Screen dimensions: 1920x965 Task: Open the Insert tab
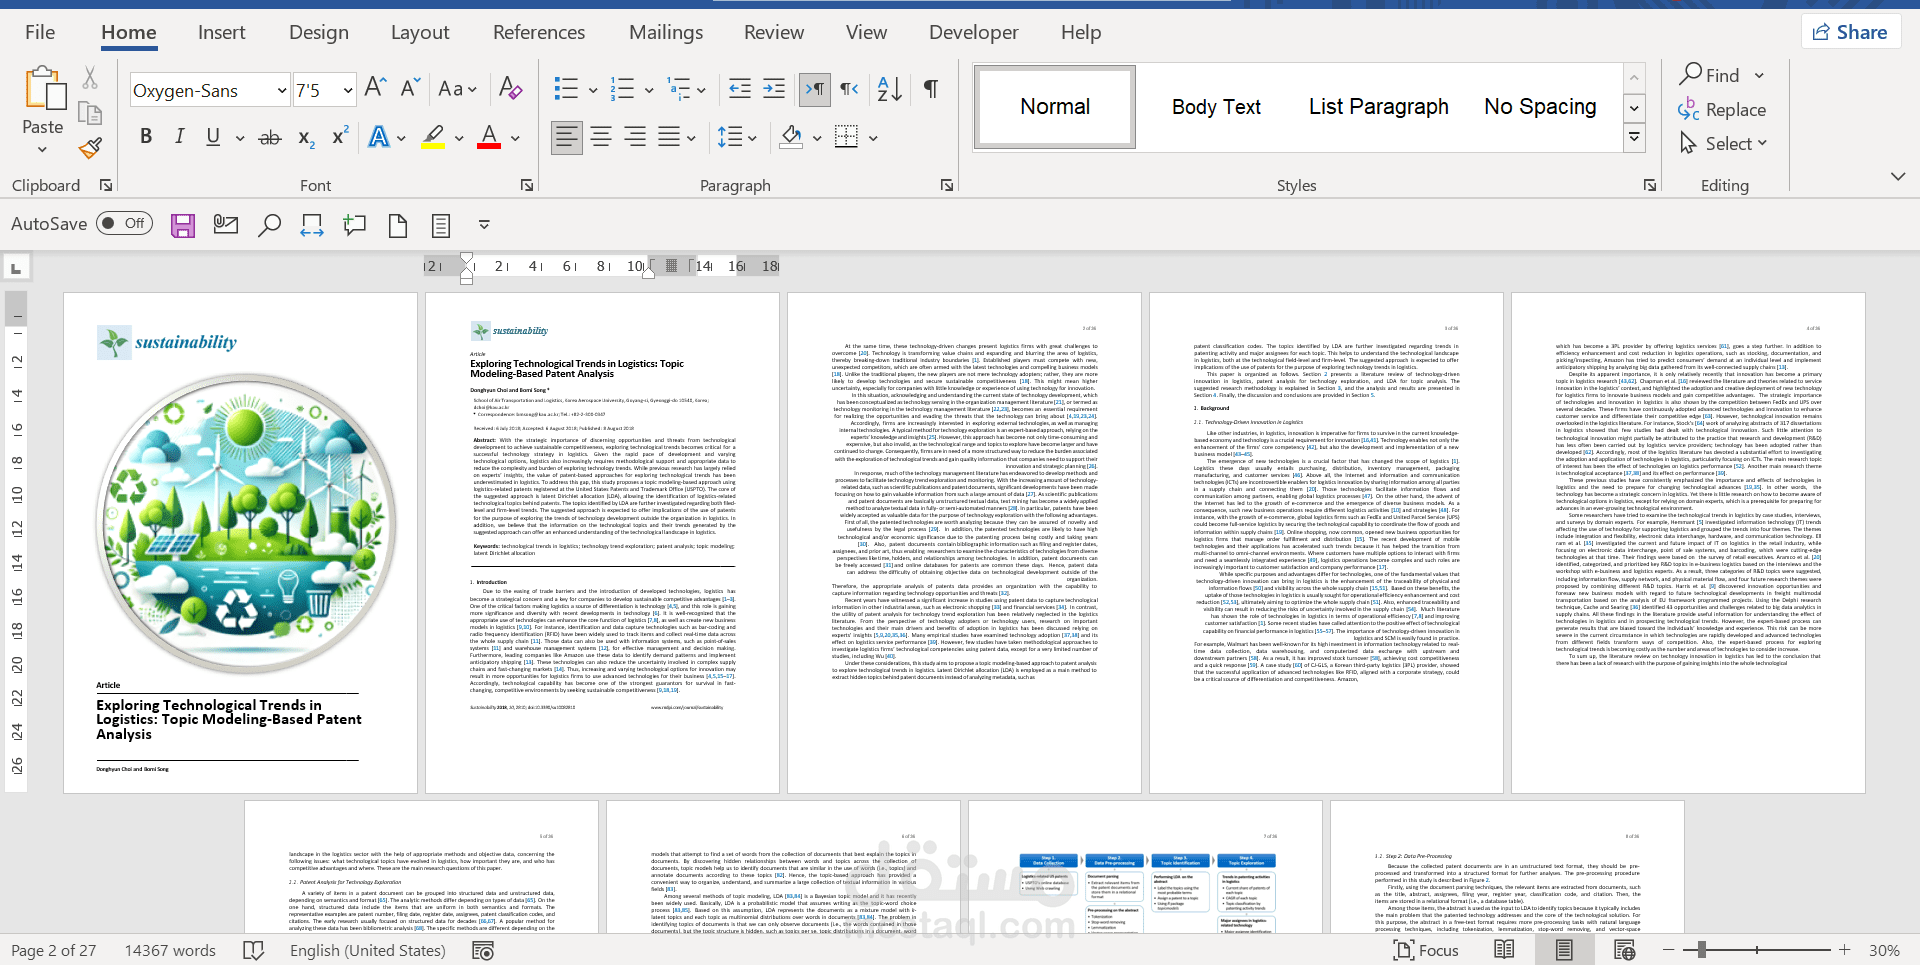click(x=221, y=32)
